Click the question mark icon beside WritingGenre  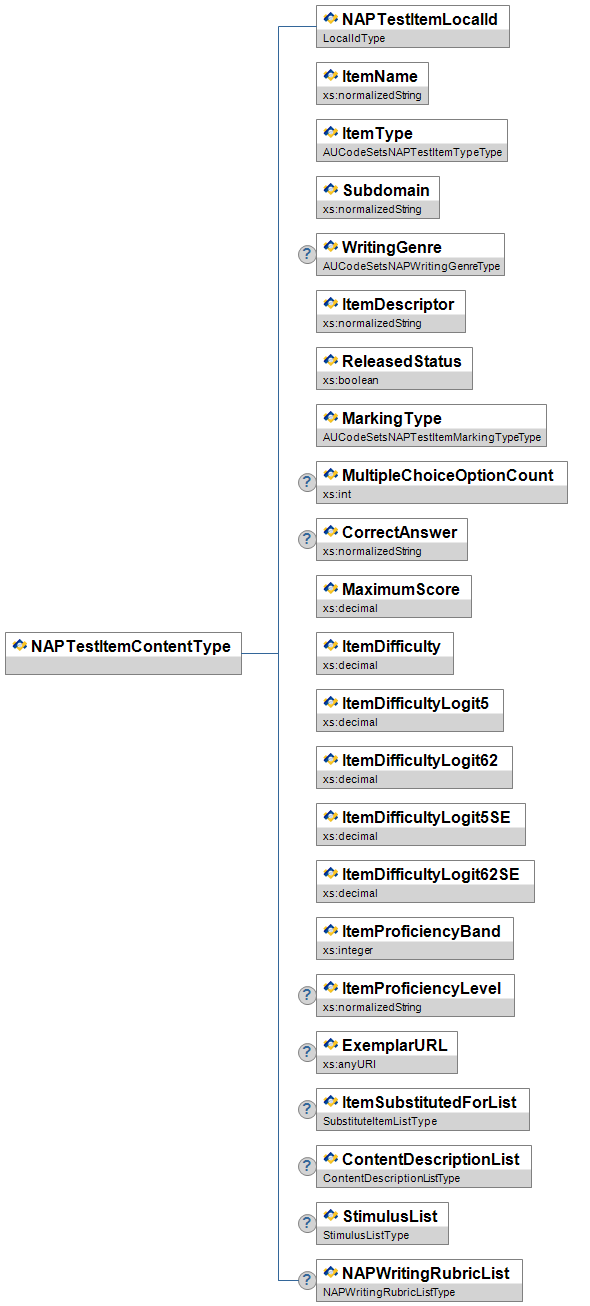coord(307,254)
